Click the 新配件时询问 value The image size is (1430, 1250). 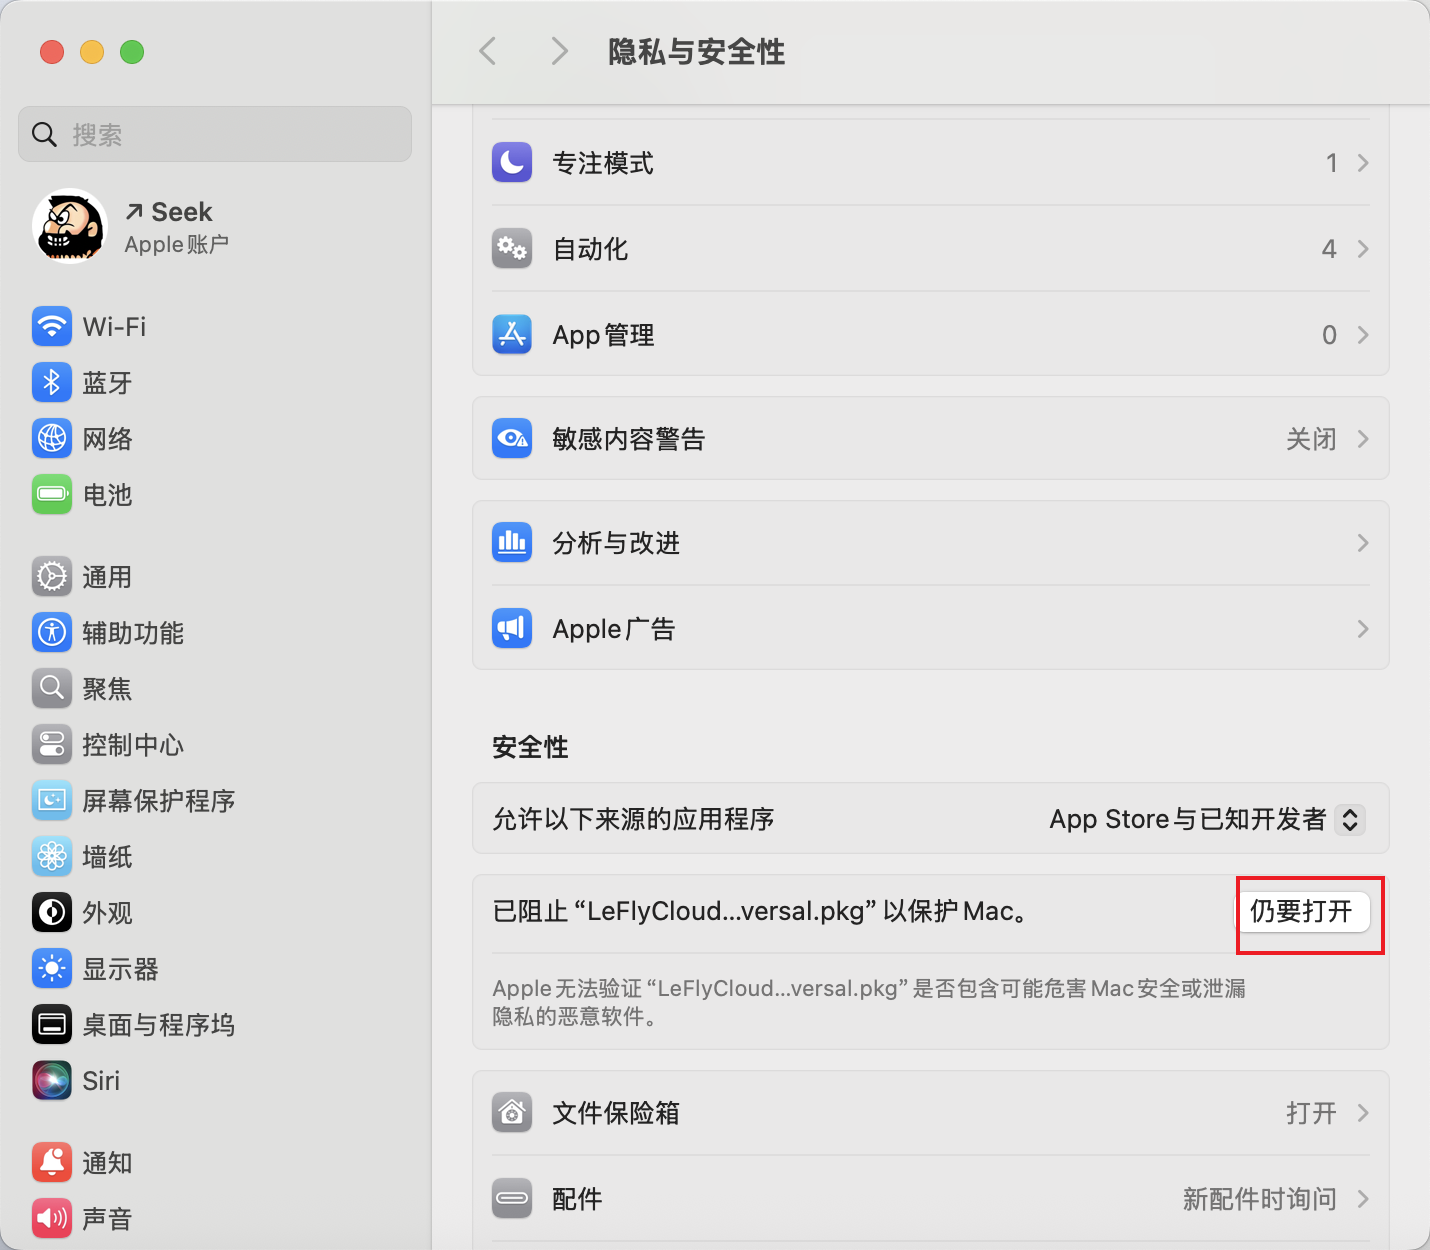[x=1260, y=1199]
